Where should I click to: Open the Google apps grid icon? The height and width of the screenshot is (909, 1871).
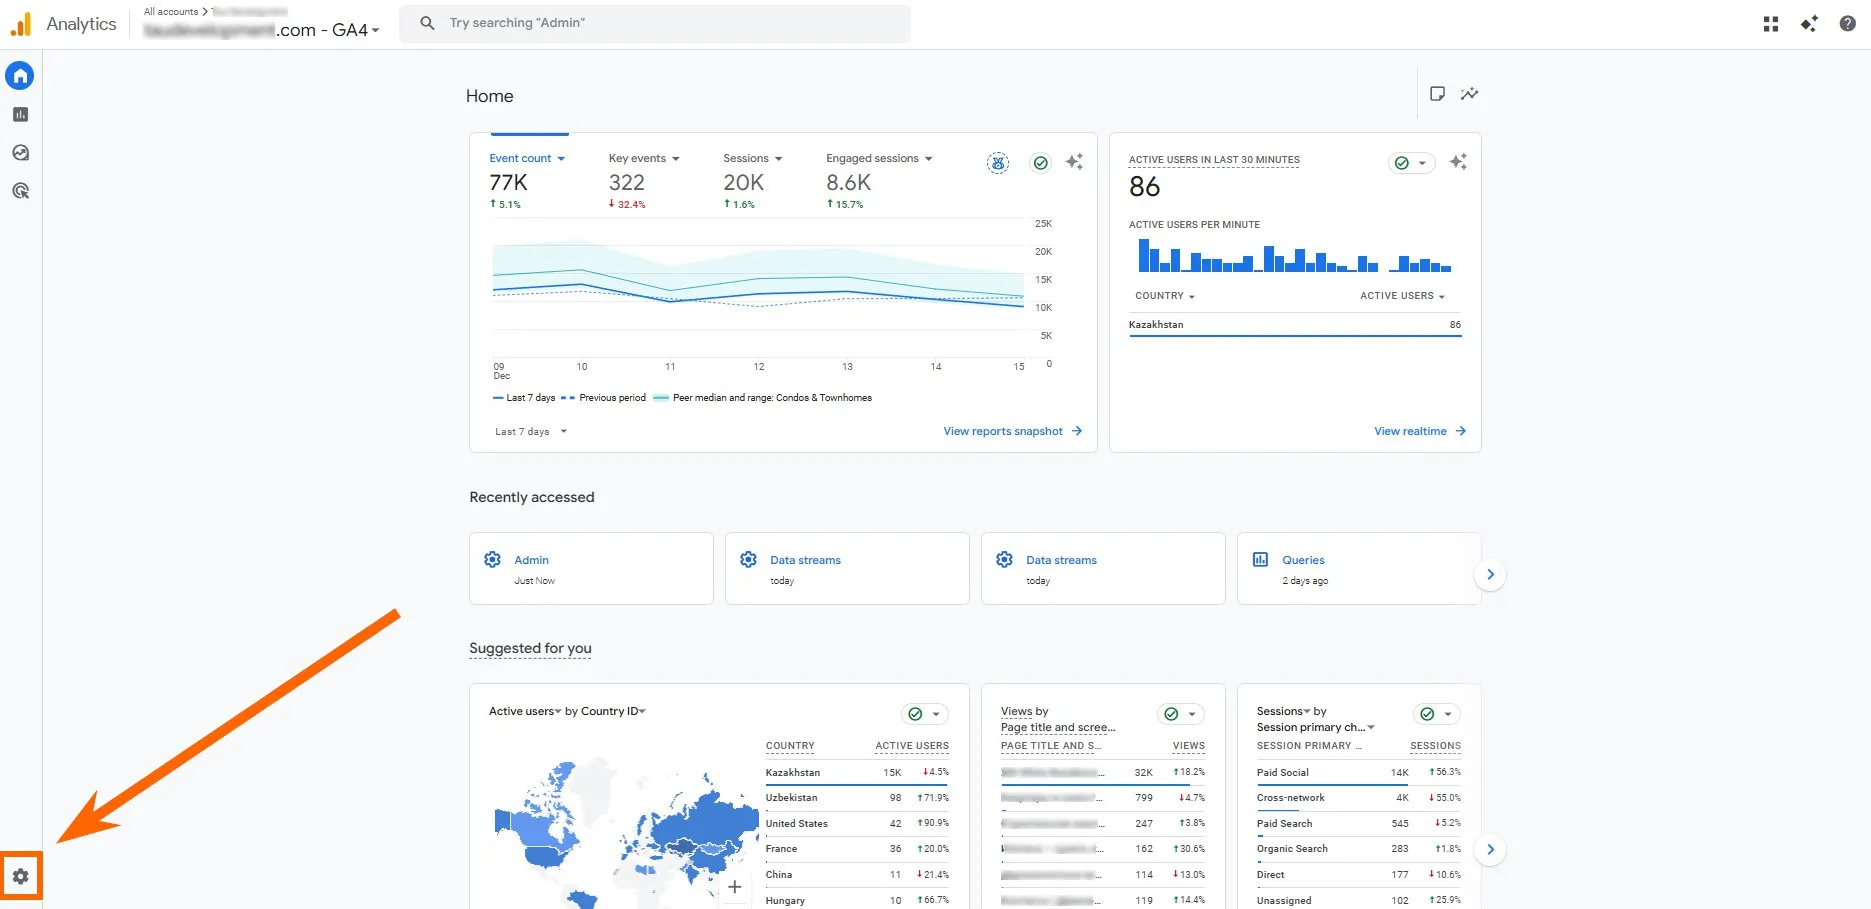point(1771,24)
